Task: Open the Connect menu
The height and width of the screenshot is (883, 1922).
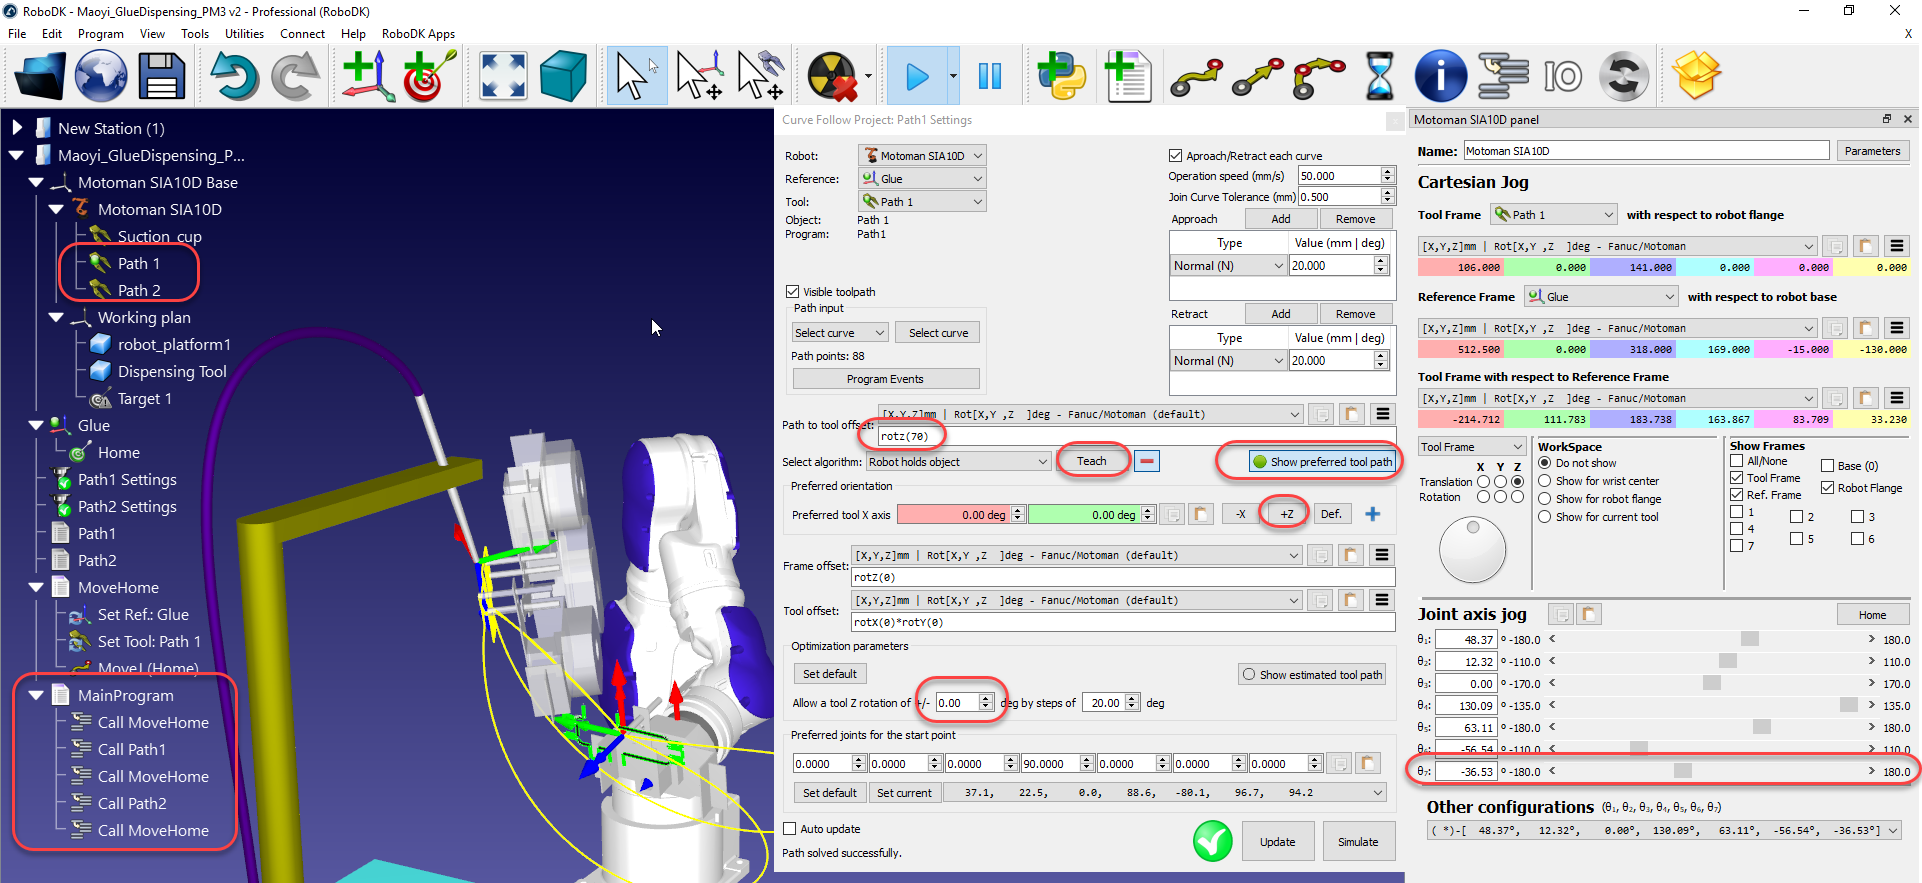Action: coord(303,34)
